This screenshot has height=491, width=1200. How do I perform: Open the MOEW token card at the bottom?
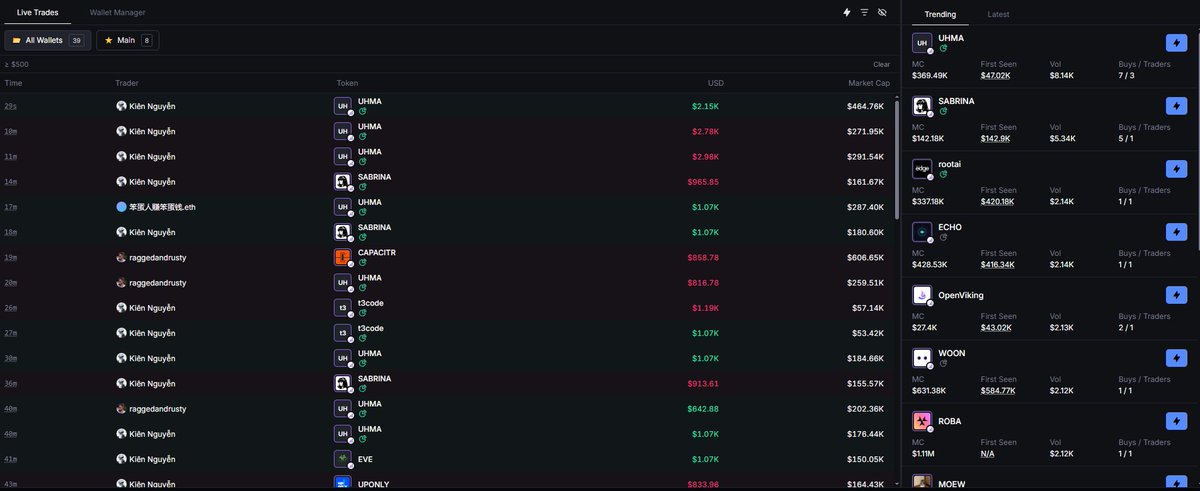pos(1049,482)
